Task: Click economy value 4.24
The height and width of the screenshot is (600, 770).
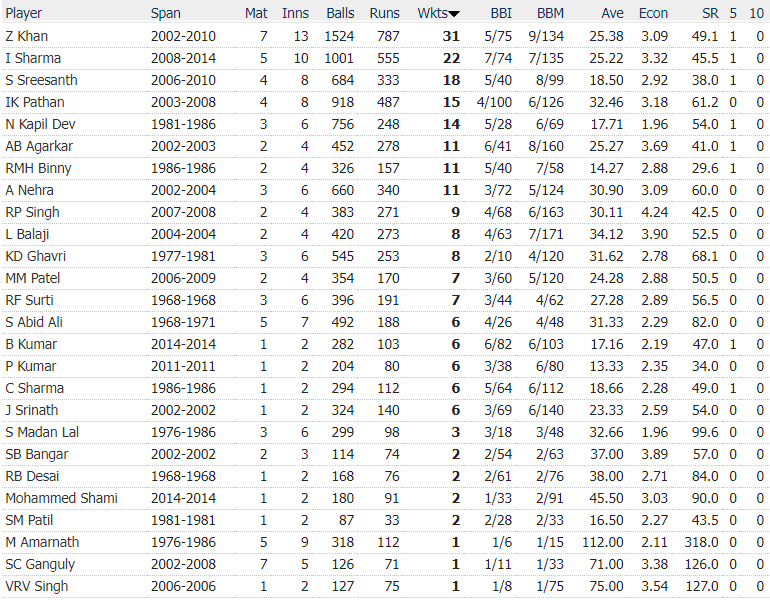Action: point(654,212)
